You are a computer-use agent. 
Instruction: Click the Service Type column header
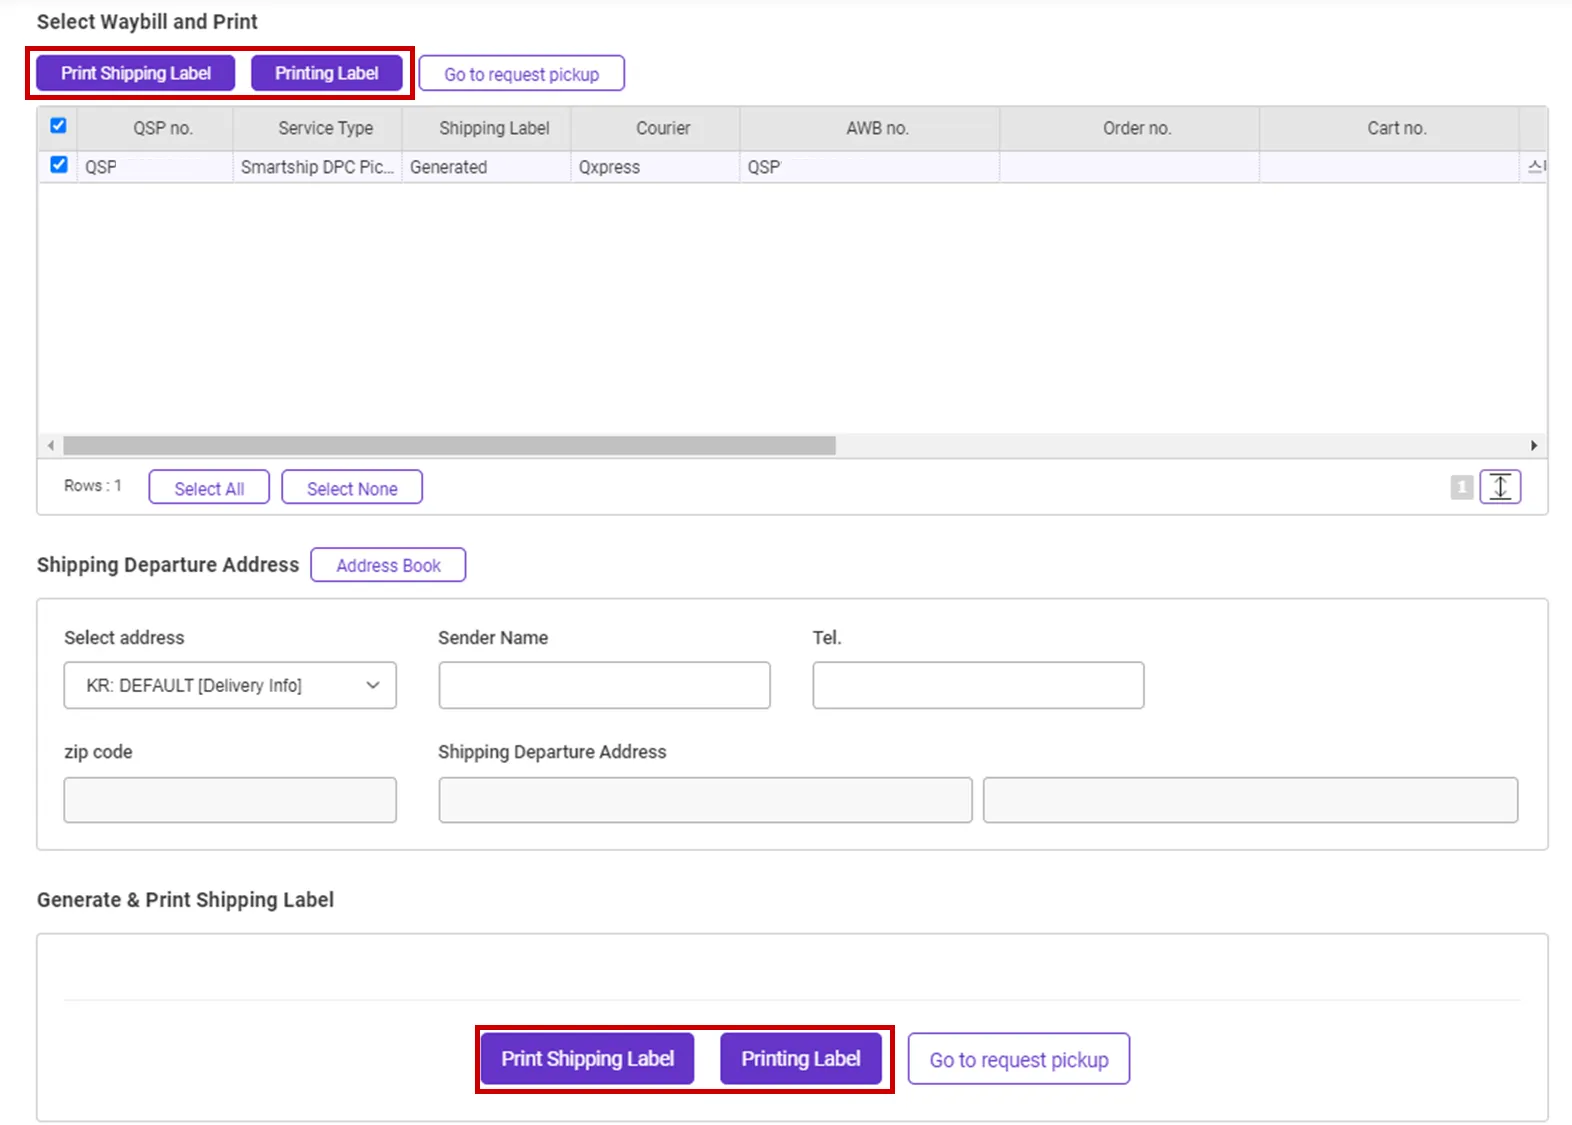pos(318,129)
